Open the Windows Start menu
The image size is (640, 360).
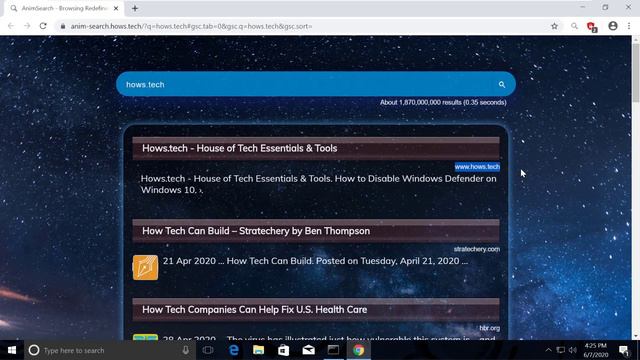point(12,350)
